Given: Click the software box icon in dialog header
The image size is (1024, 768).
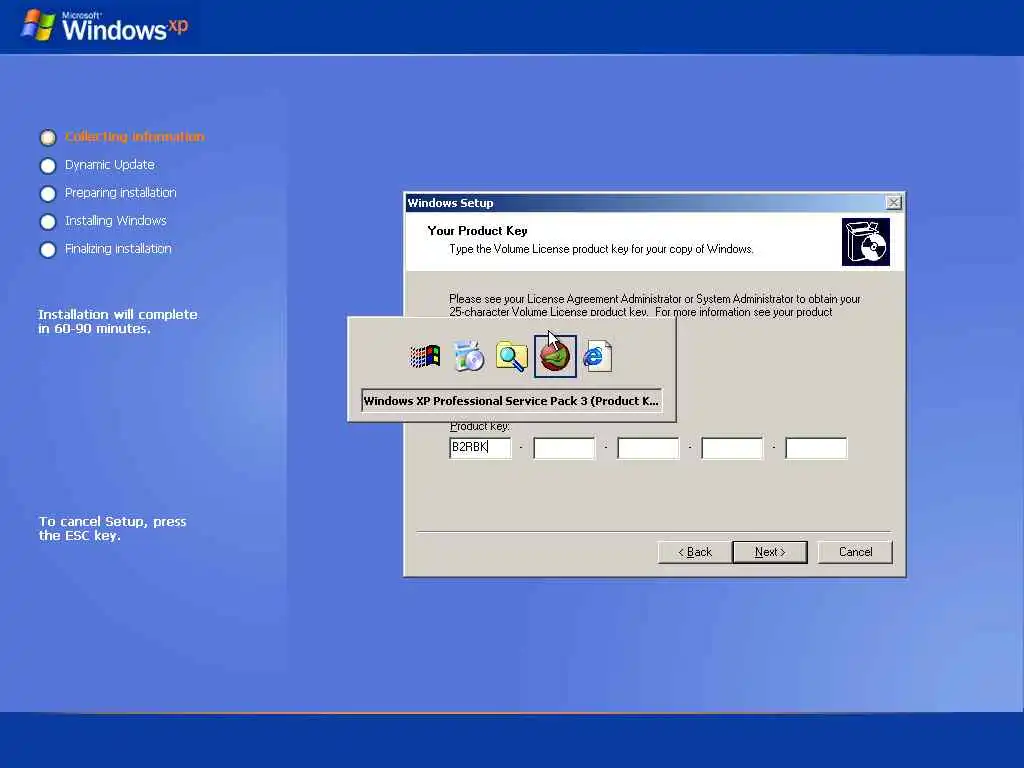Looking at the screenshot, I should [865, 242].
